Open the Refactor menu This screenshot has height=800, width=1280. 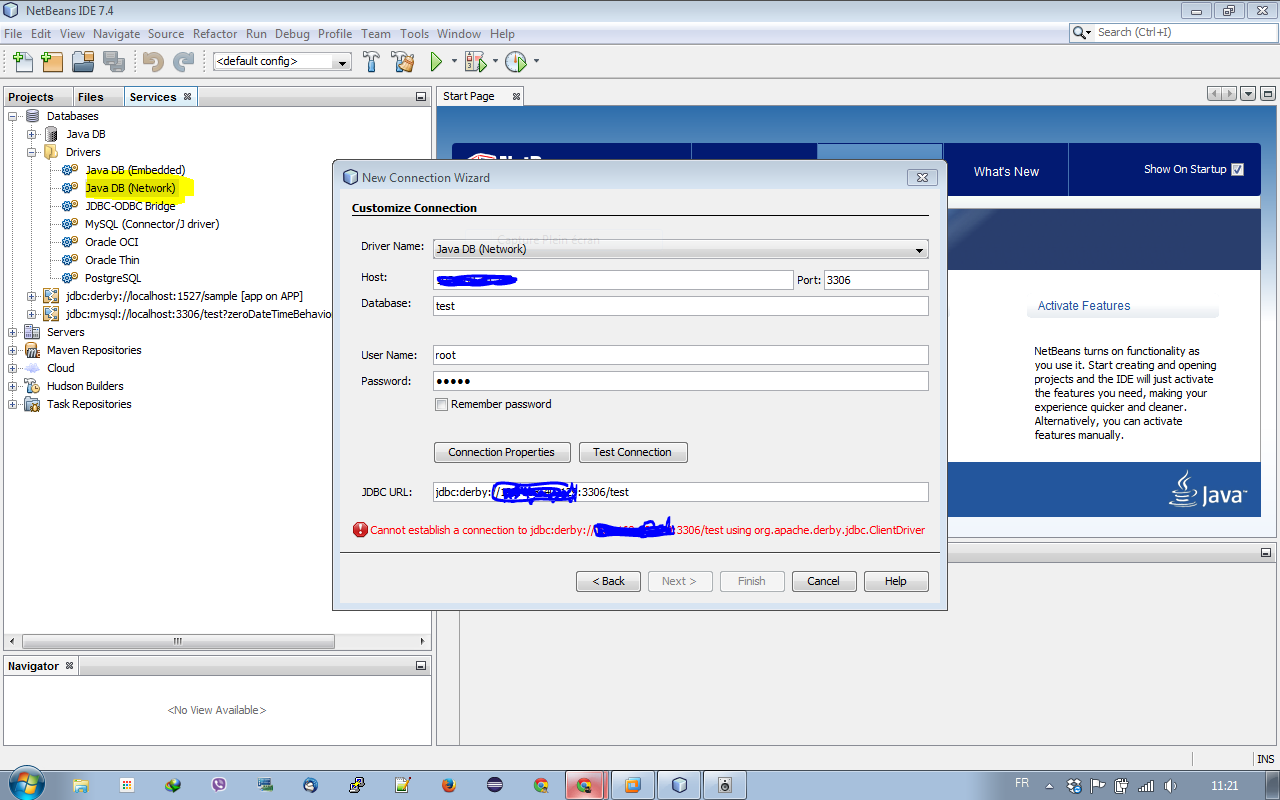tap(215, 33)
